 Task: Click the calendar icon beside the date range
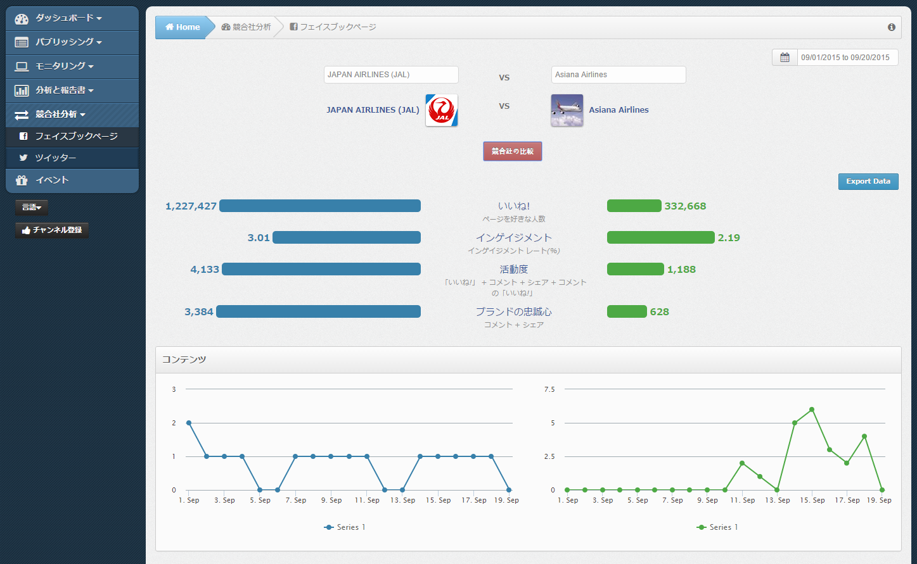[x=785, y=58]
